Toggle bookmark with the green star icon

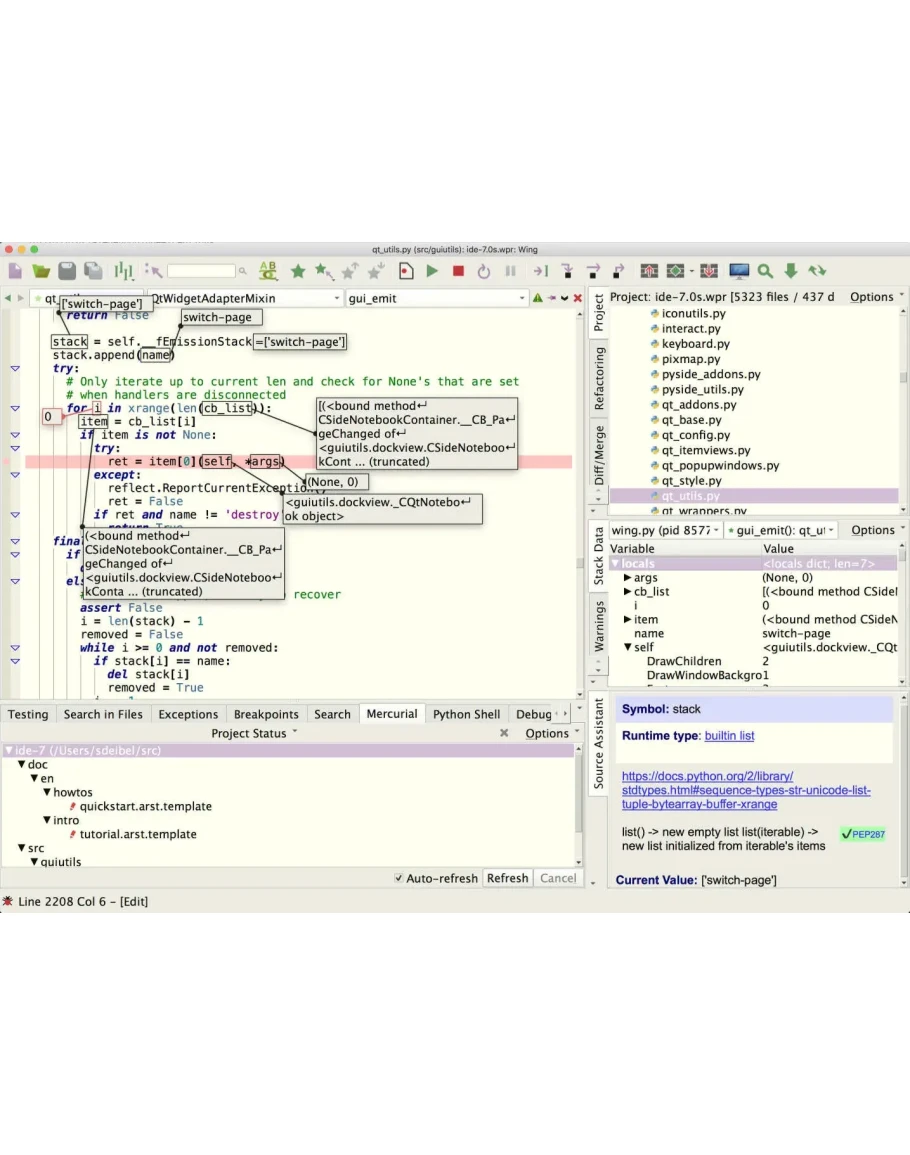(298, 271)
